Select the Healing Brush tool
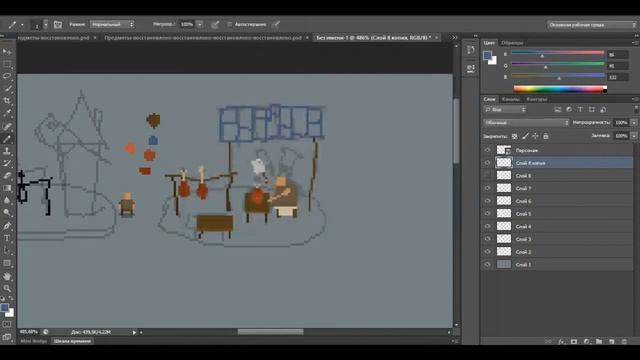 click(7, 127)
